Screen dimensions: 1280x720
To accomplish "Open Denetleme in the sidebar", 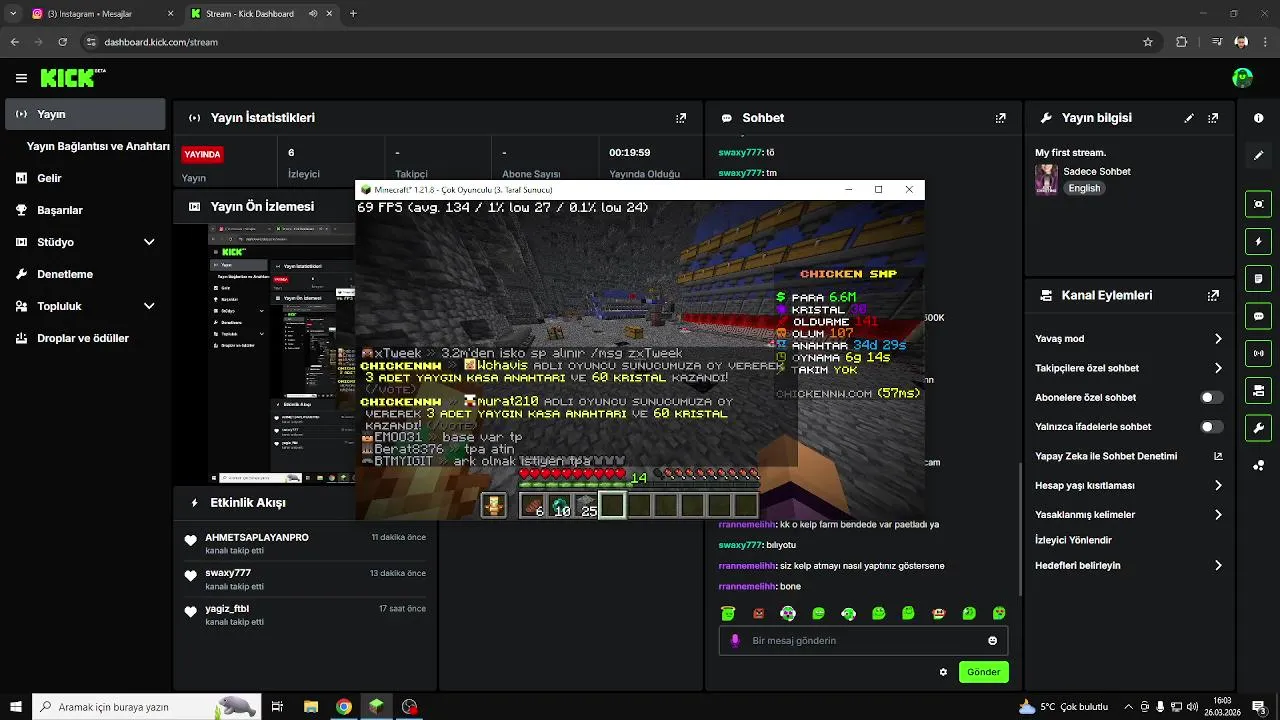I will (x=65, y=274).
